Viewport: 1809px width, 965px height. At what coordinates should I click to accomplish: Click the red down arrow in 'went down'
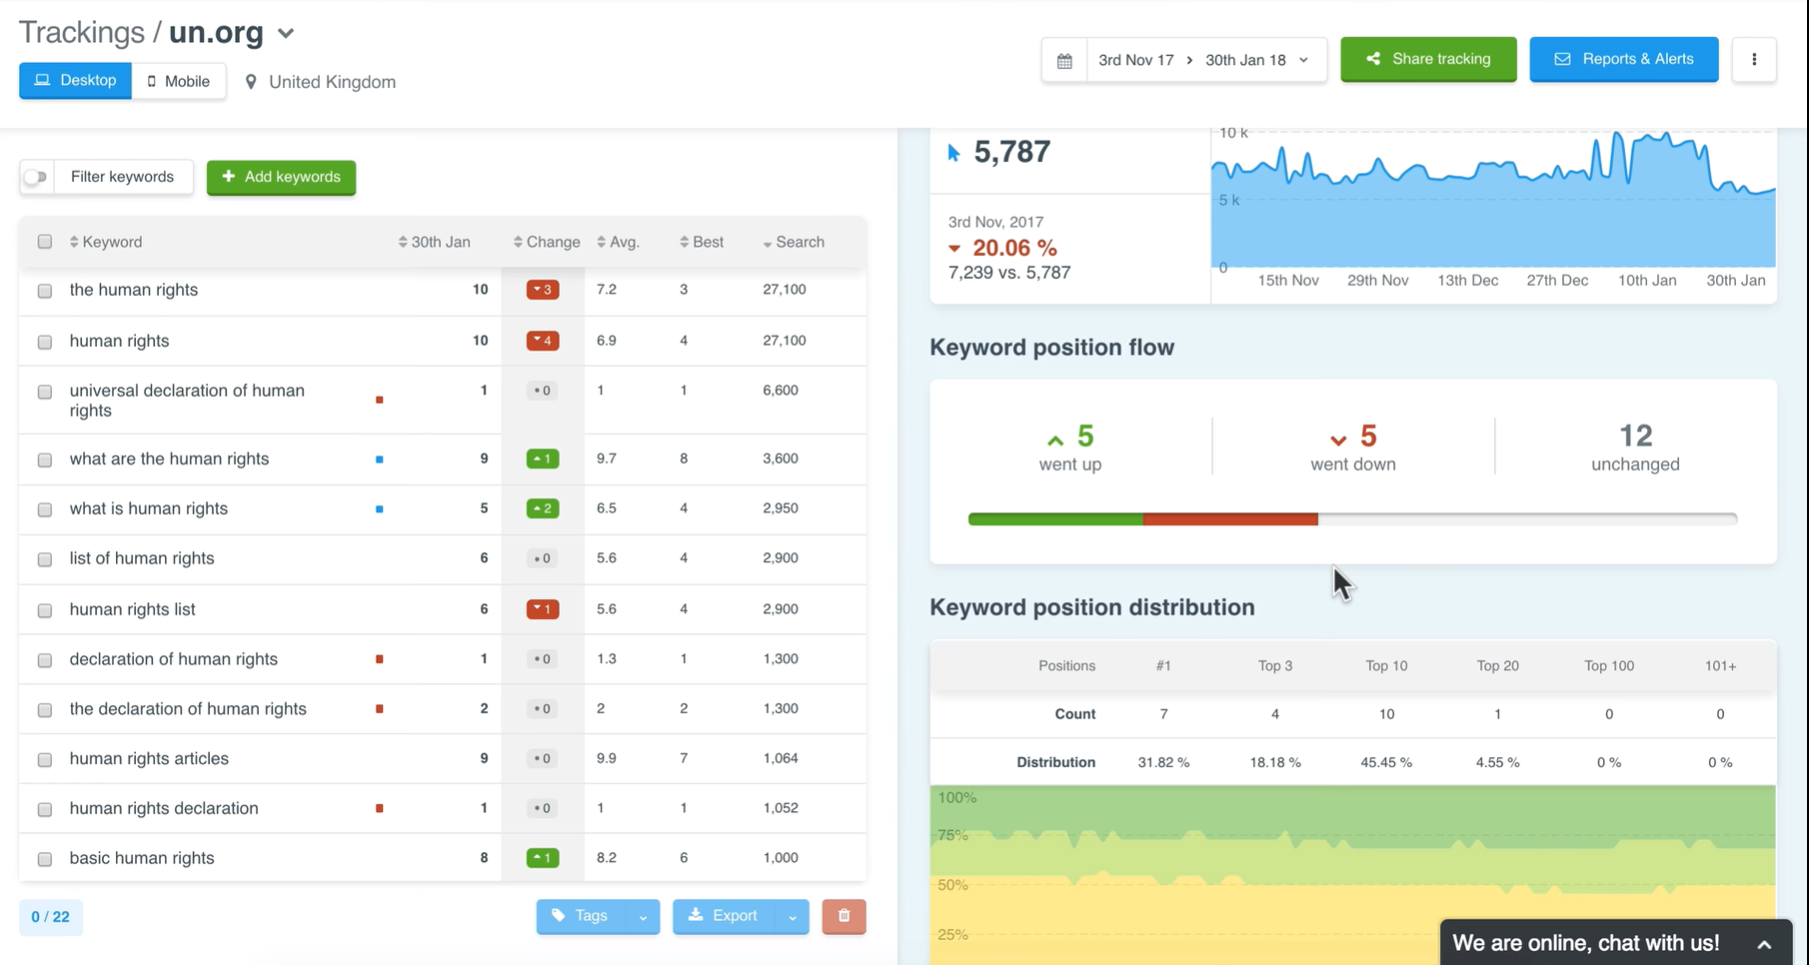1338,440
